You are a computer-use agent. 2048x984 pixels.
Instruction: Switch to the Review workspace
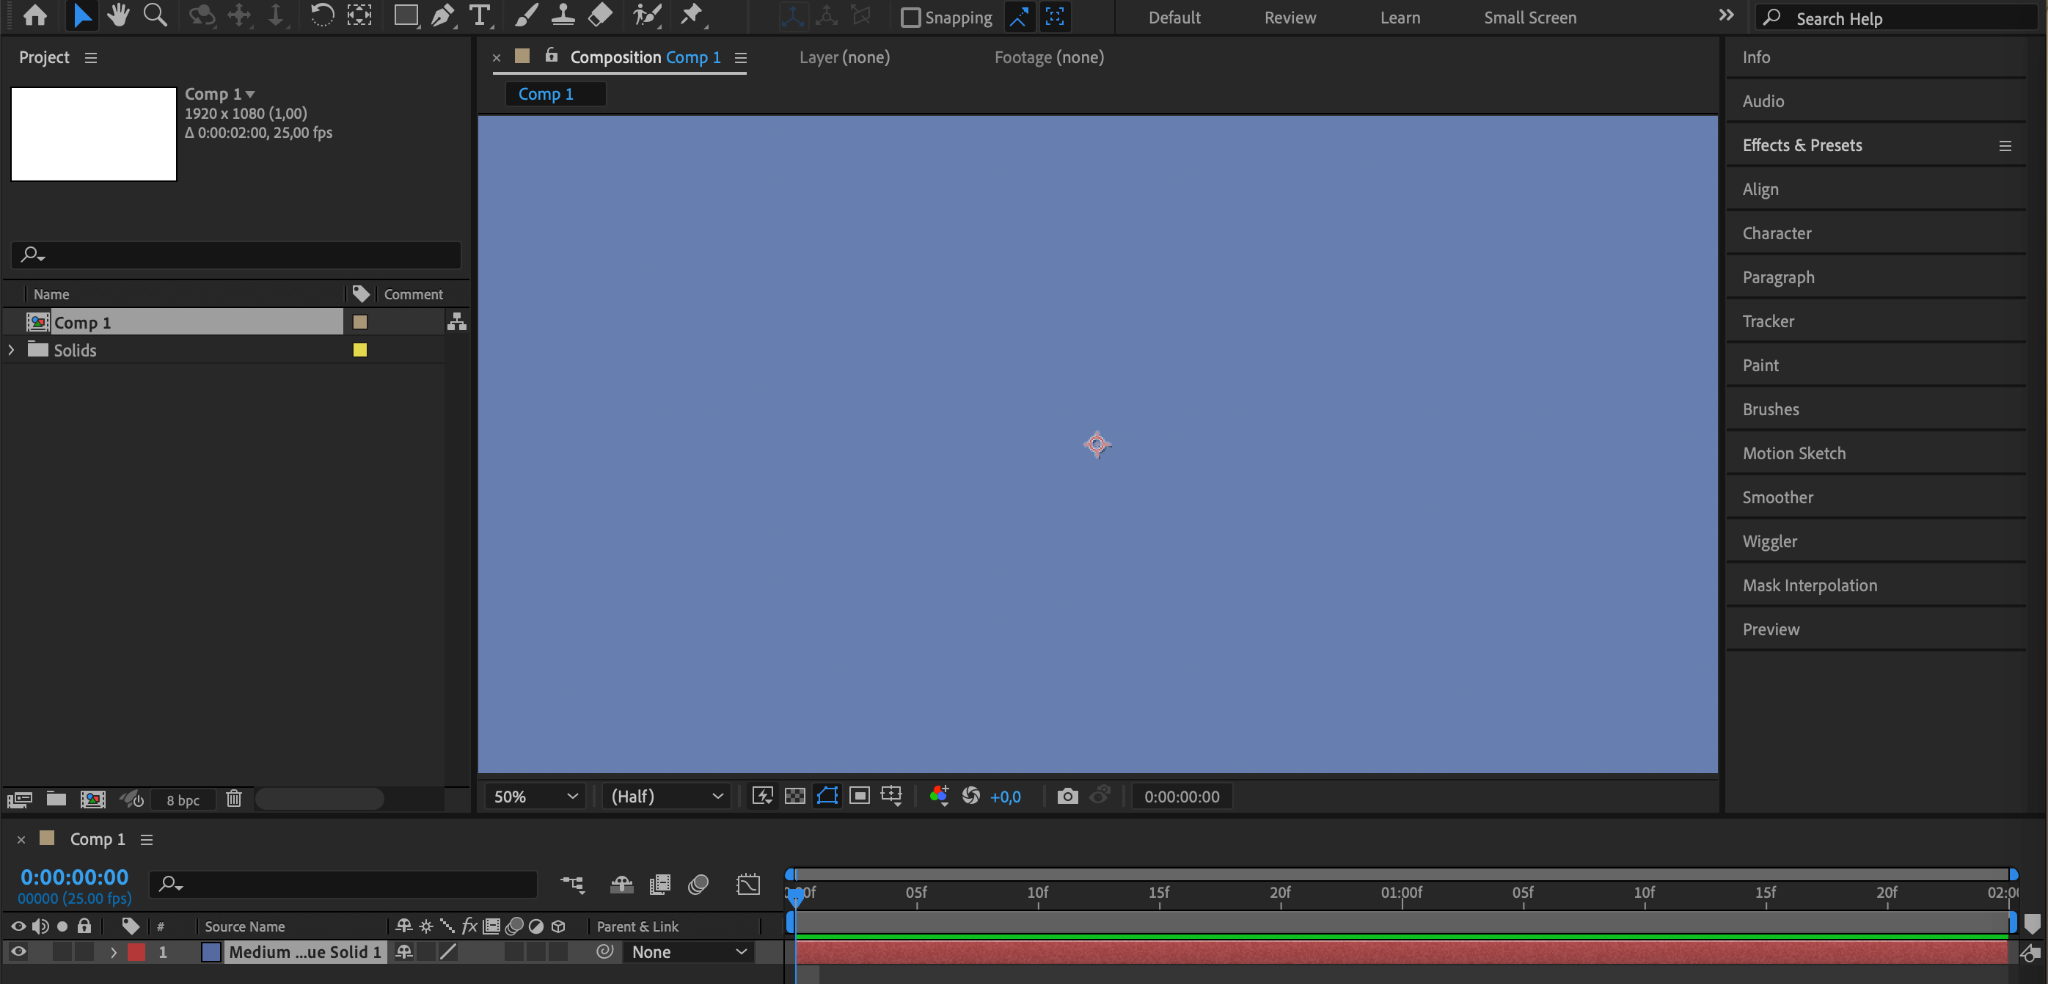tap(1290, 17)
